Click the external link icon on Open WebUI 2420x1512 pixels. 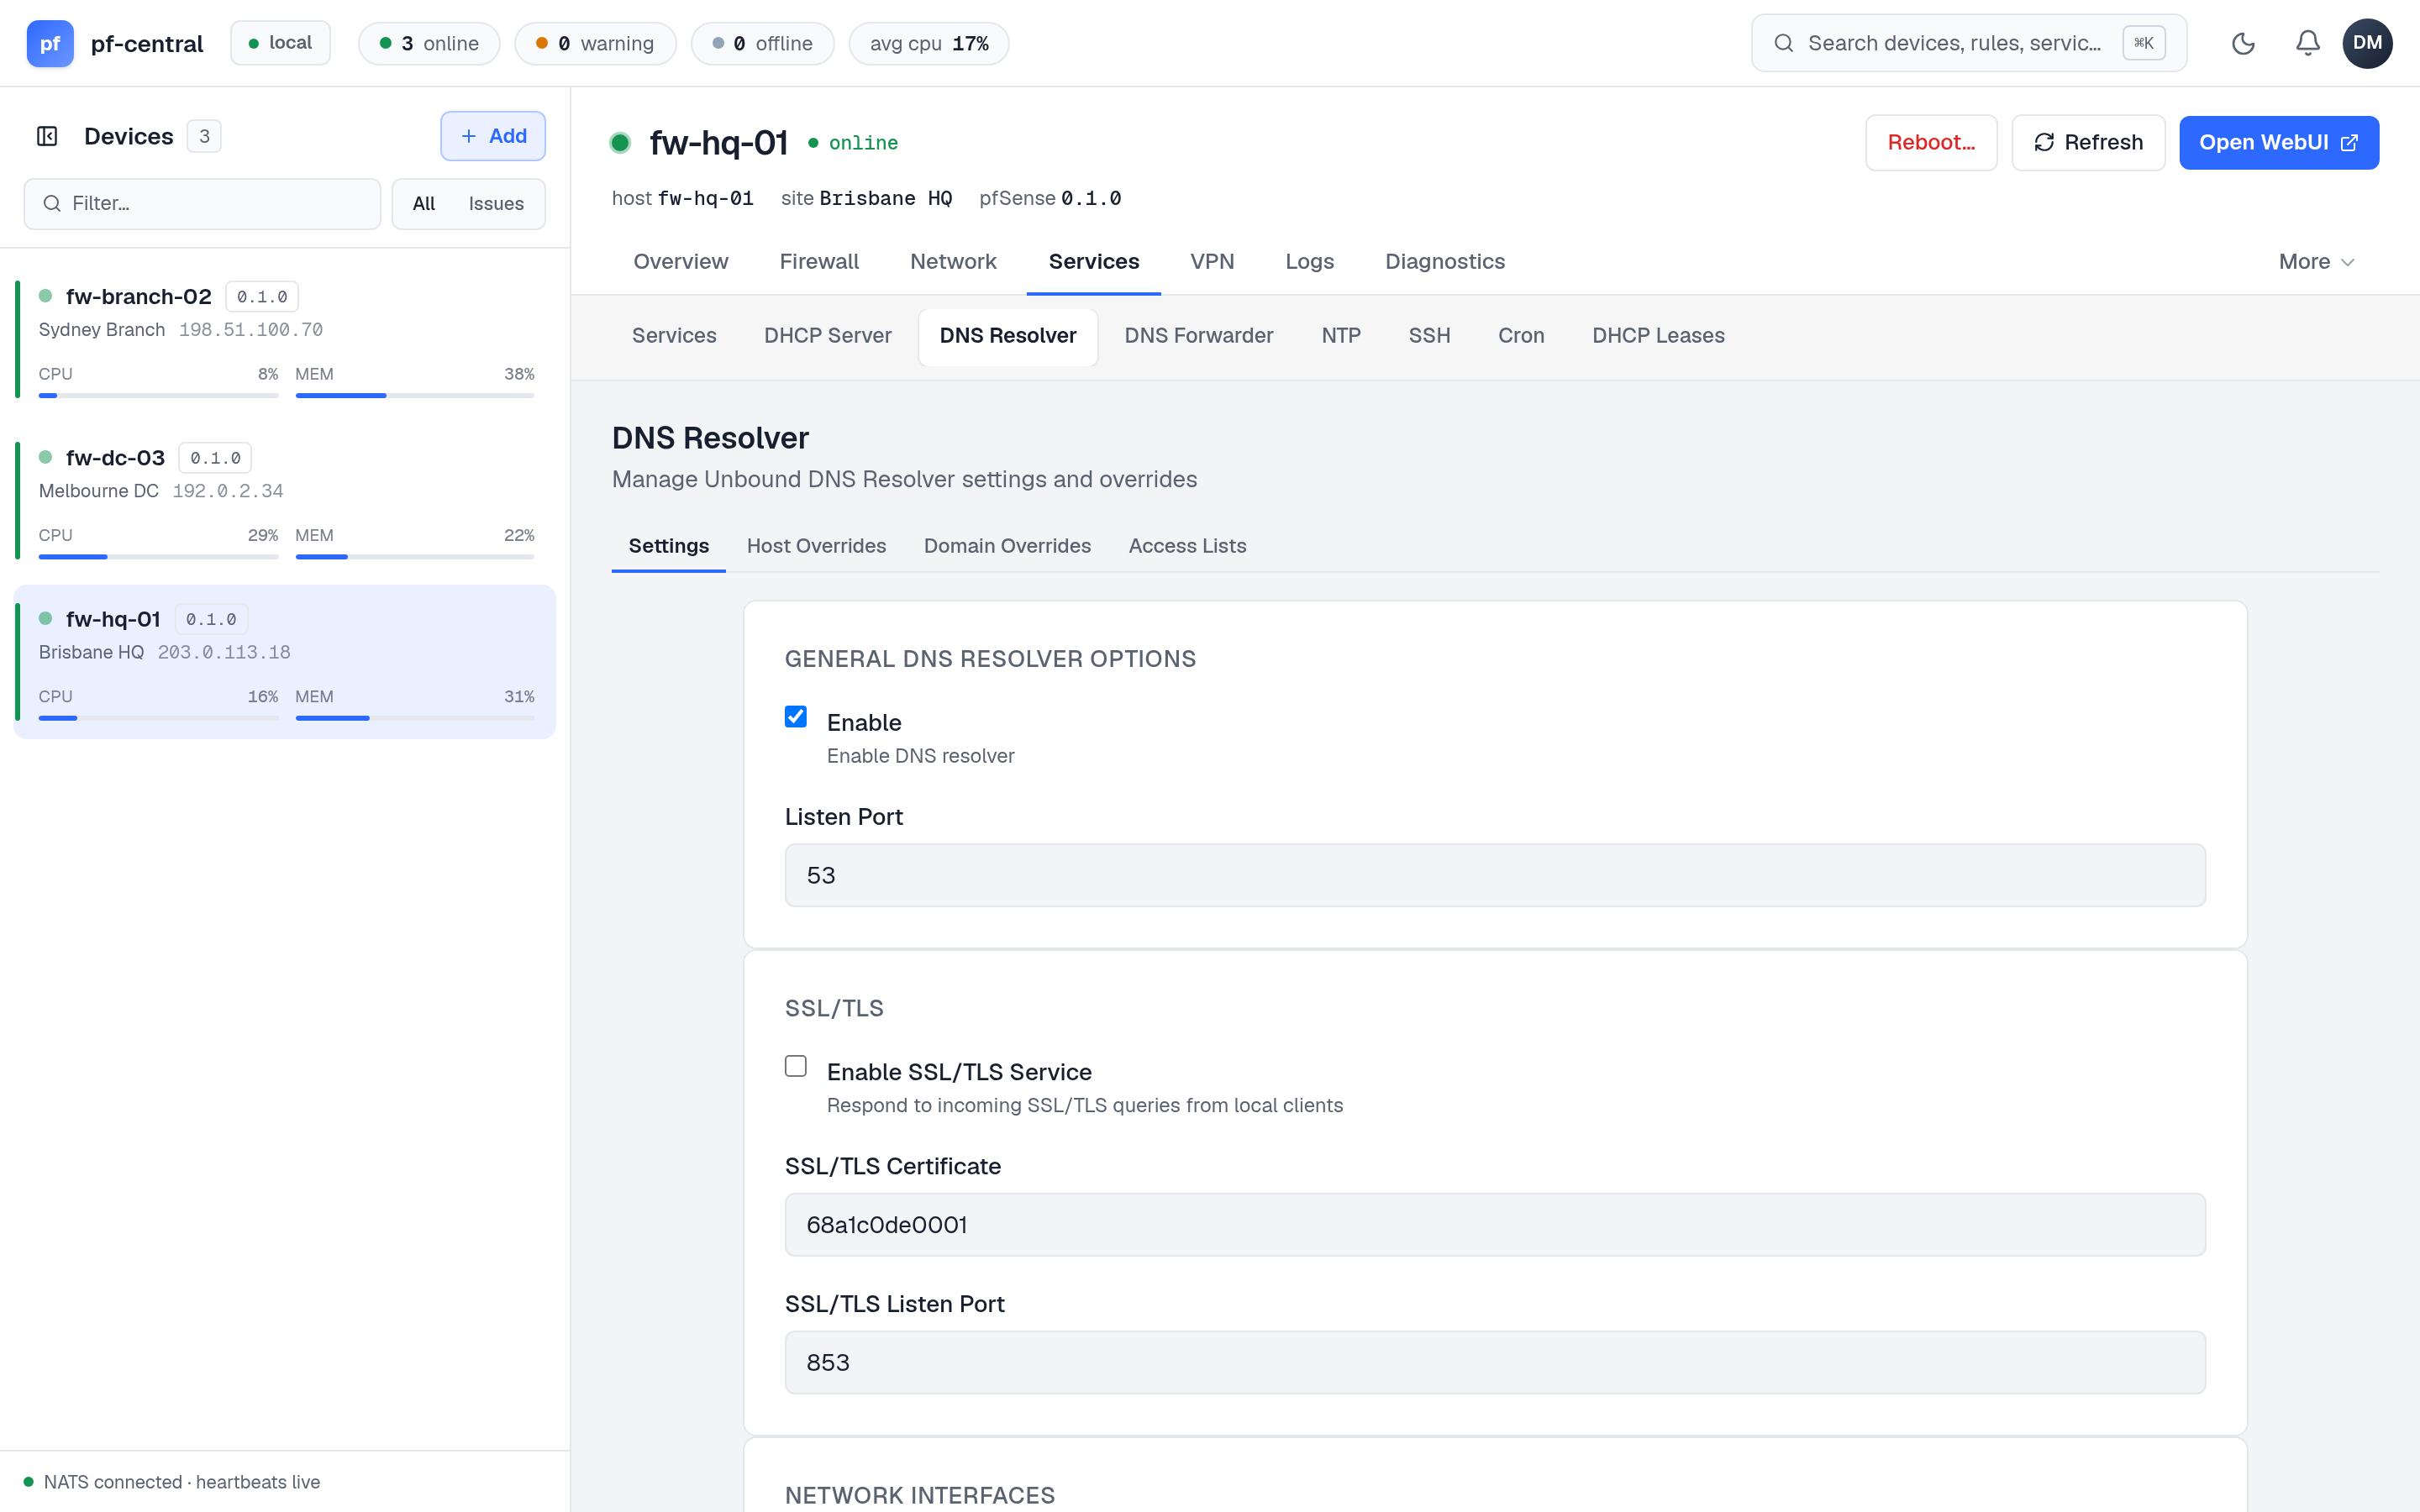[x=2350, y=143]
